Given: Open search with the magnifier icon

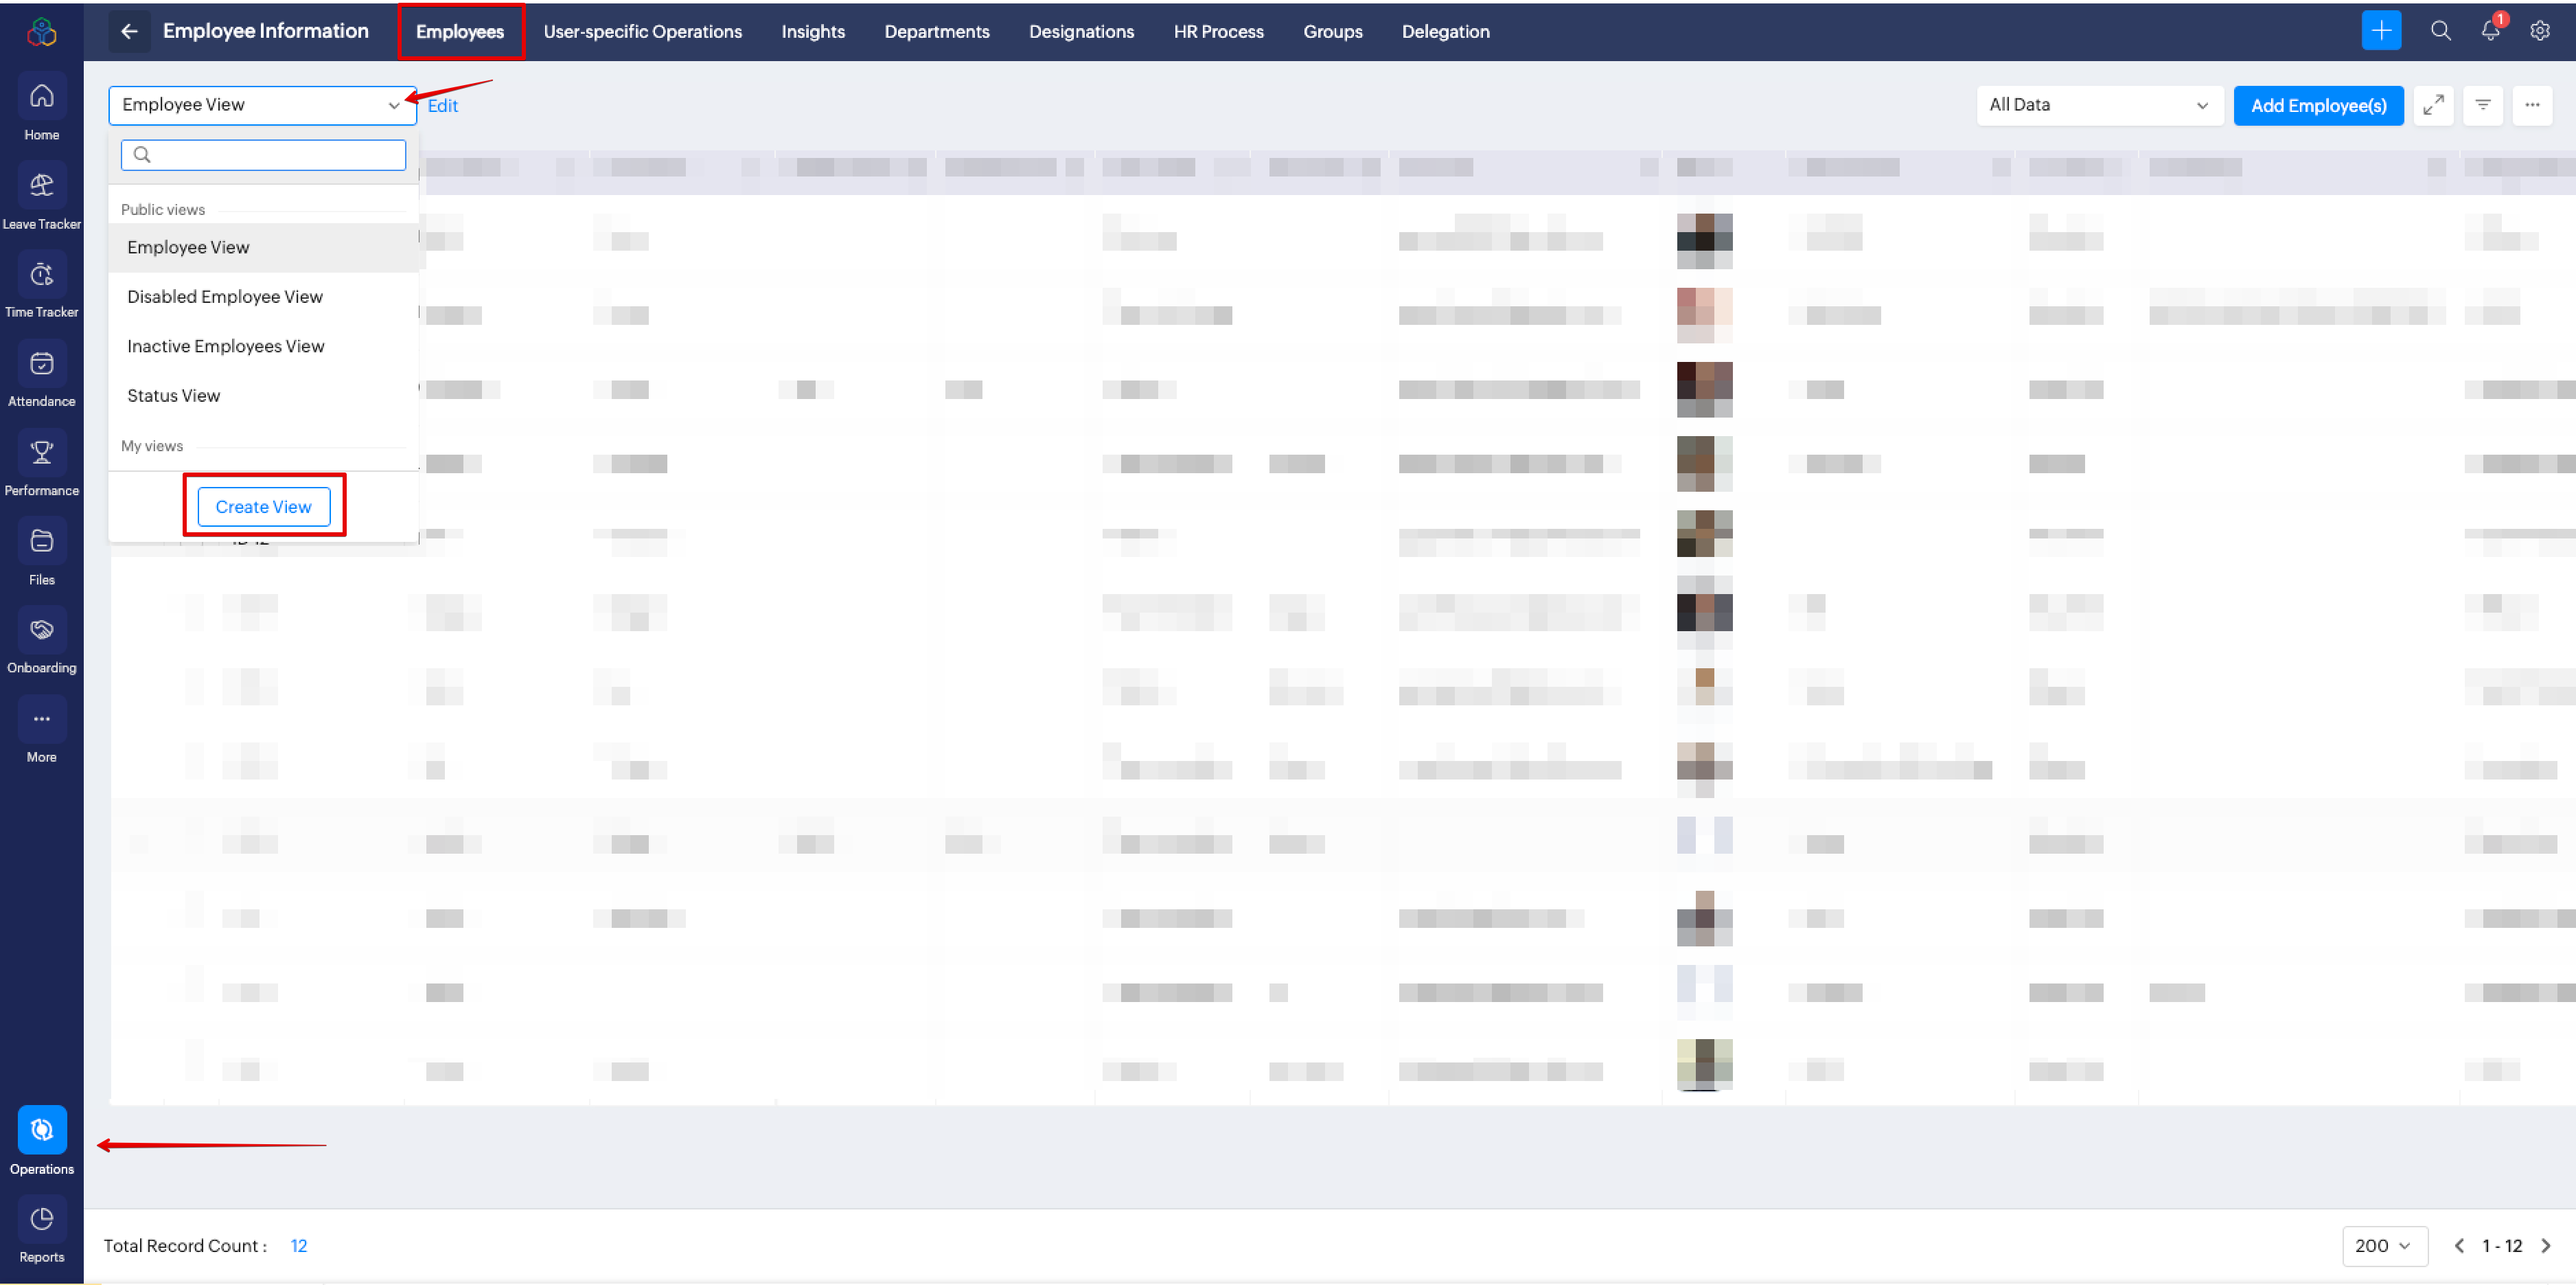Looking at the screenshot, I should pyautogui.click(x=2441, y=31).
